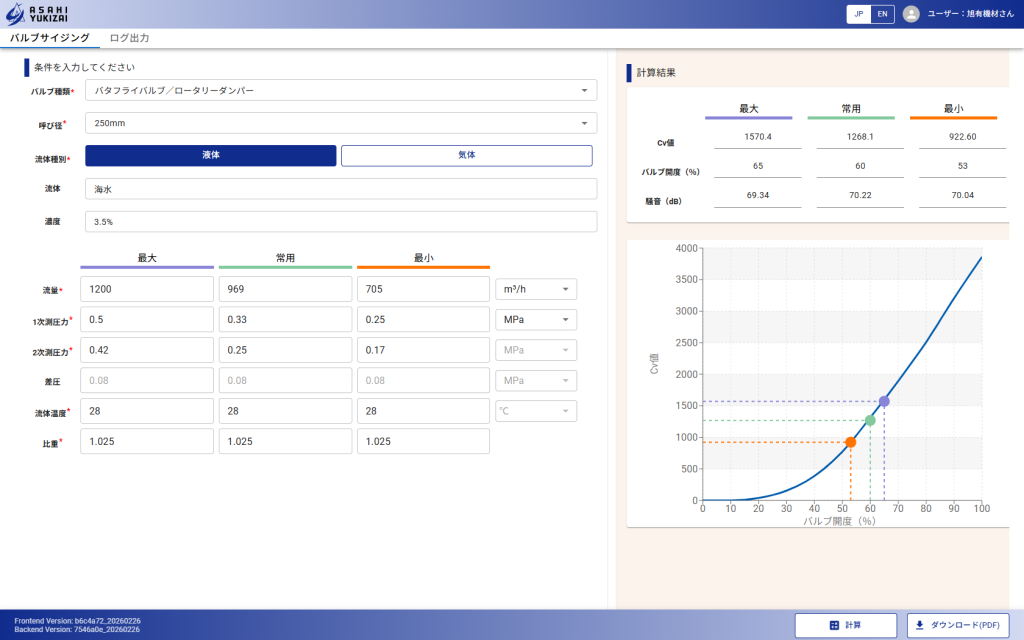Click the orange minimum point on chart

click(x=850, y=442)
